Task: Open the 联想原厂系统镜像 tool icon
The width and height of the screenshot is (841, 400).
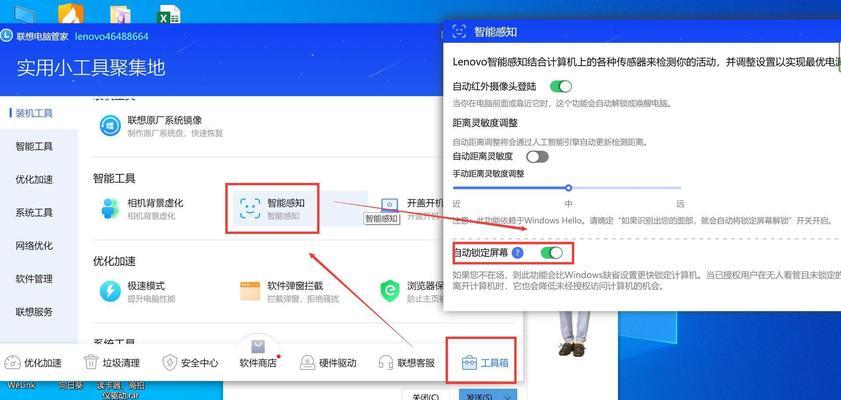Action: [110, 126]
